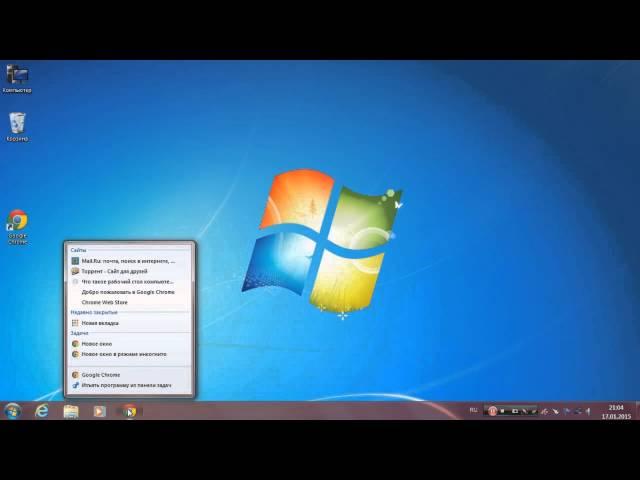
Task: Click the Windows Start orb
Action: tap(13, 411)
